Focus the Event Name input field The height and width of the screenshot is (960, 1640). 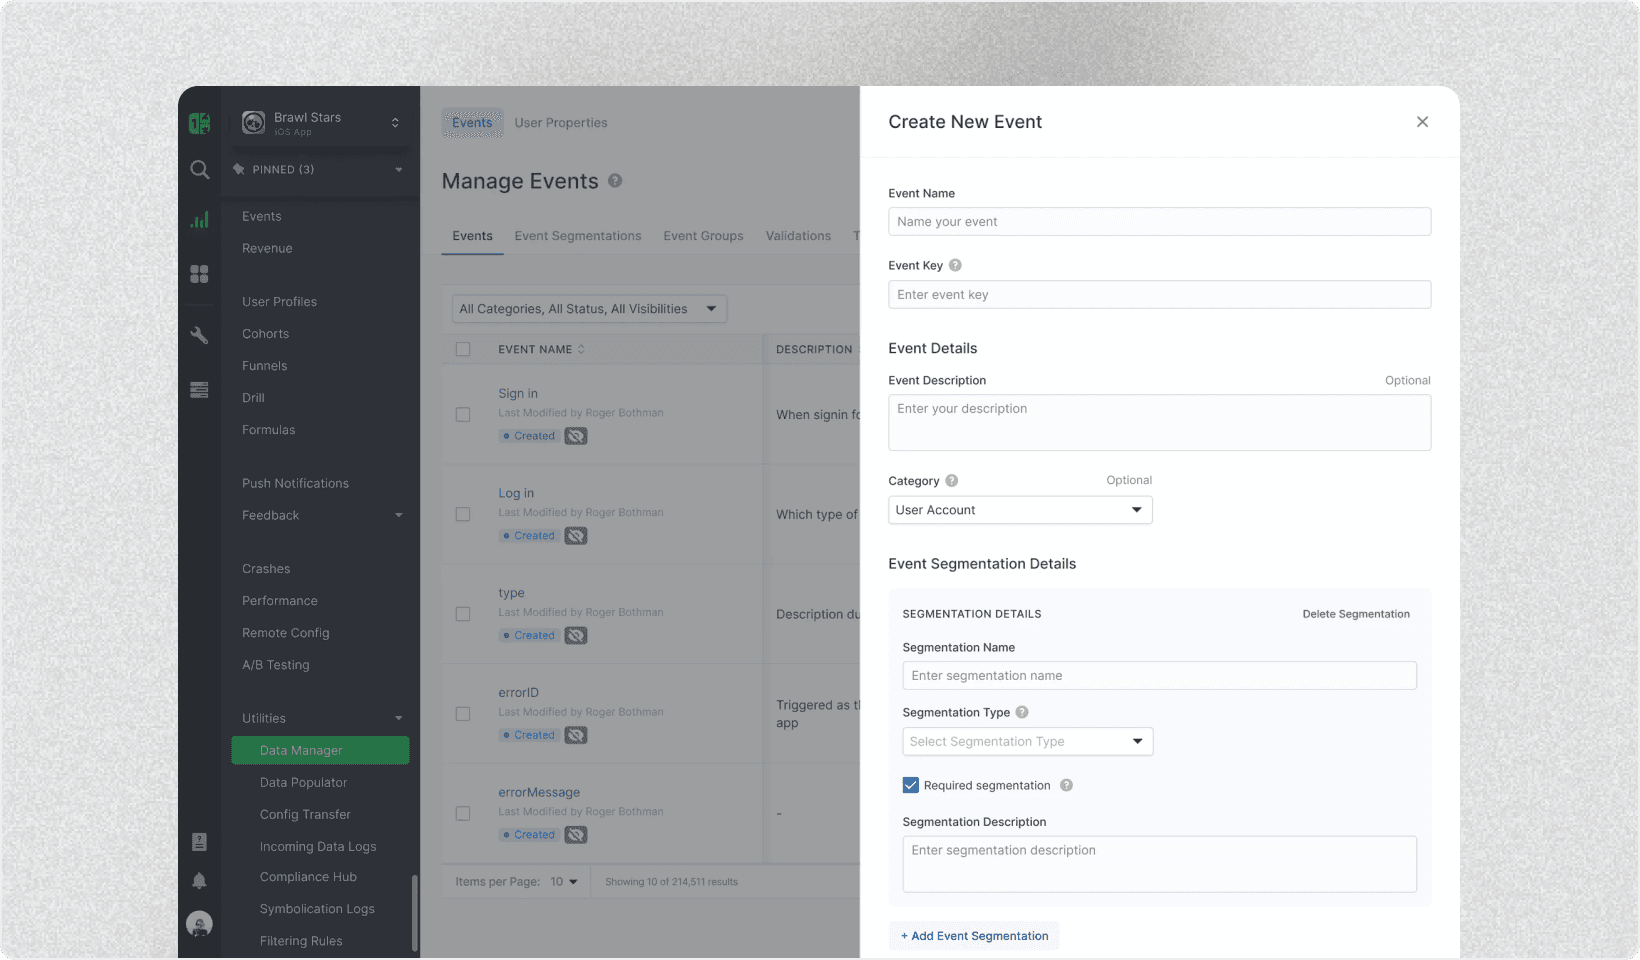(x=1159, y=222)
